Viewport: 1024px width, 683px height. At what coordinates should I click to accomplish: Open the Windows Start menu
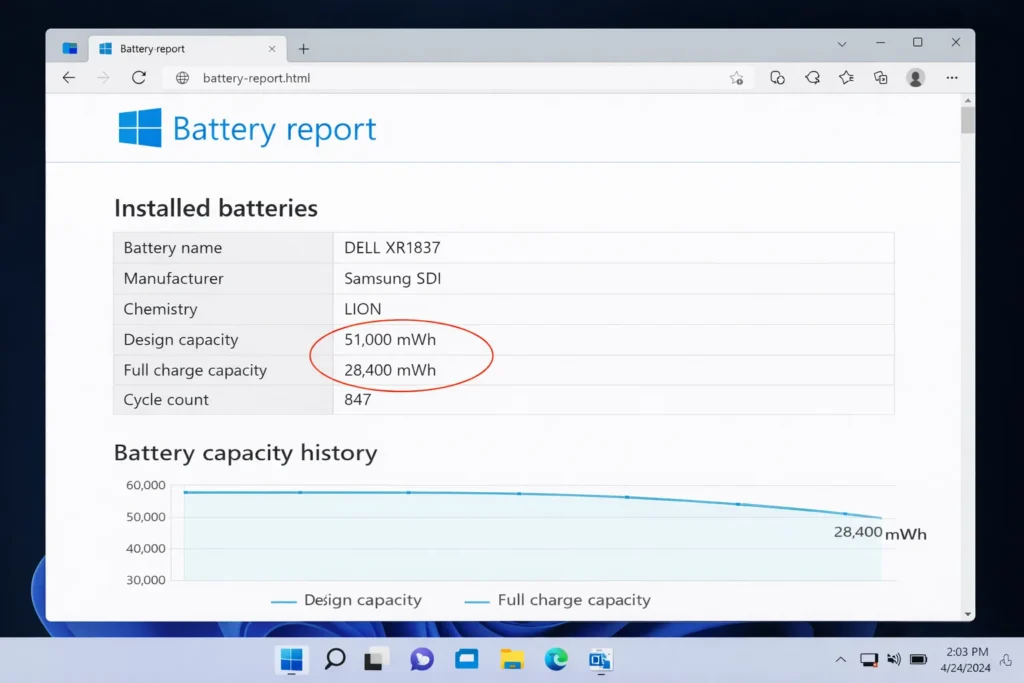[x=291, y=660]
